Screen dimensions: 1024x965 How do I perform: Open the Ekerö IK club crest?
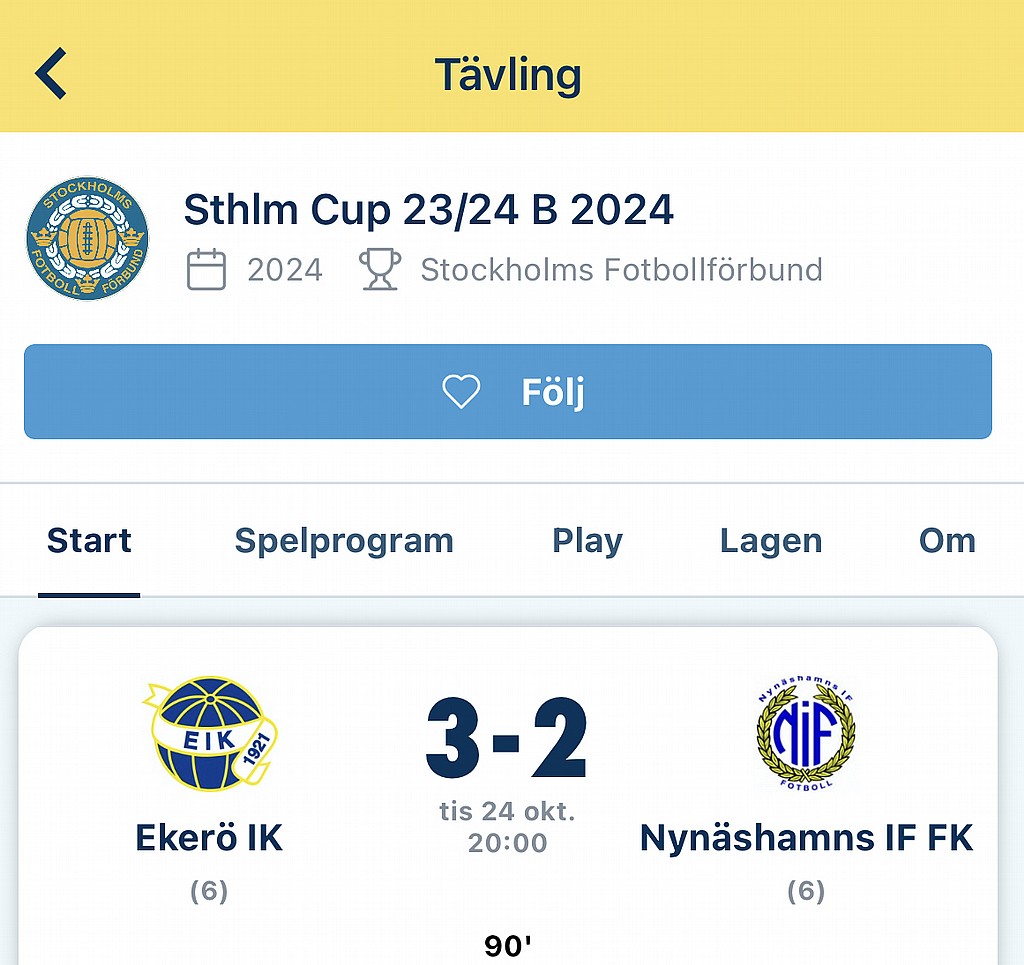(210, 734)
